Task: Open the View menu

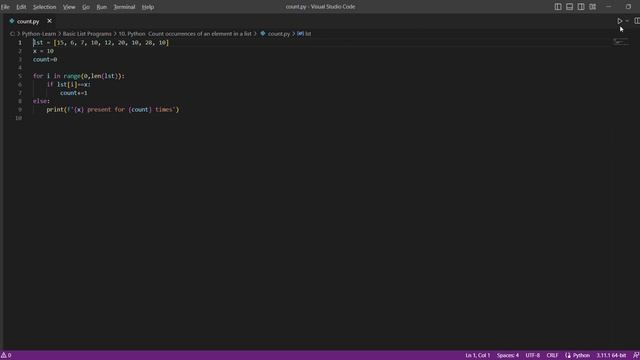Action: 69,7
